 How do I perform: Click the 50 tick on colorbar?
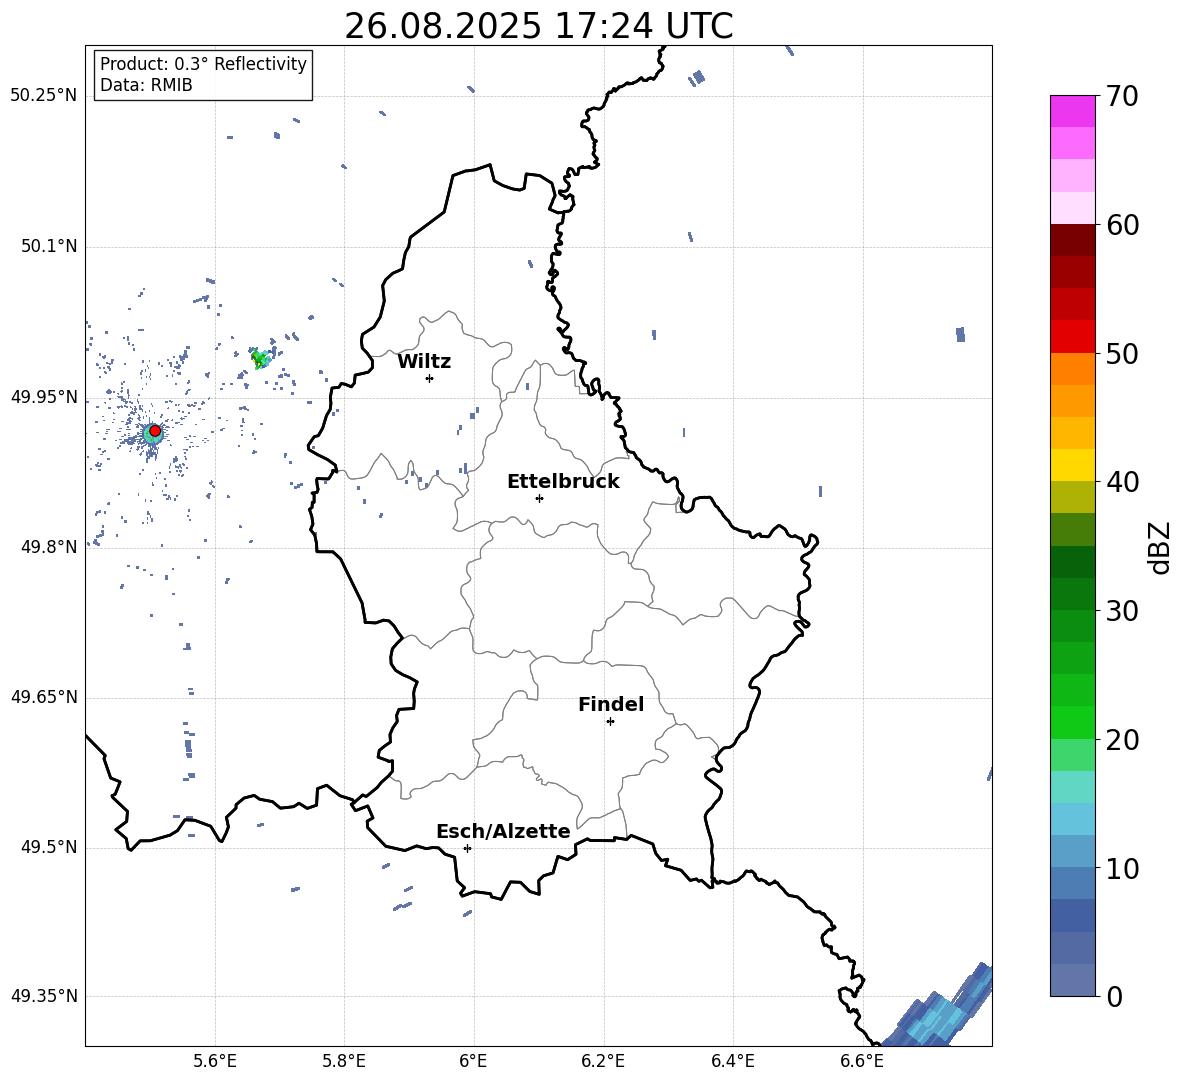point(1122,353)
